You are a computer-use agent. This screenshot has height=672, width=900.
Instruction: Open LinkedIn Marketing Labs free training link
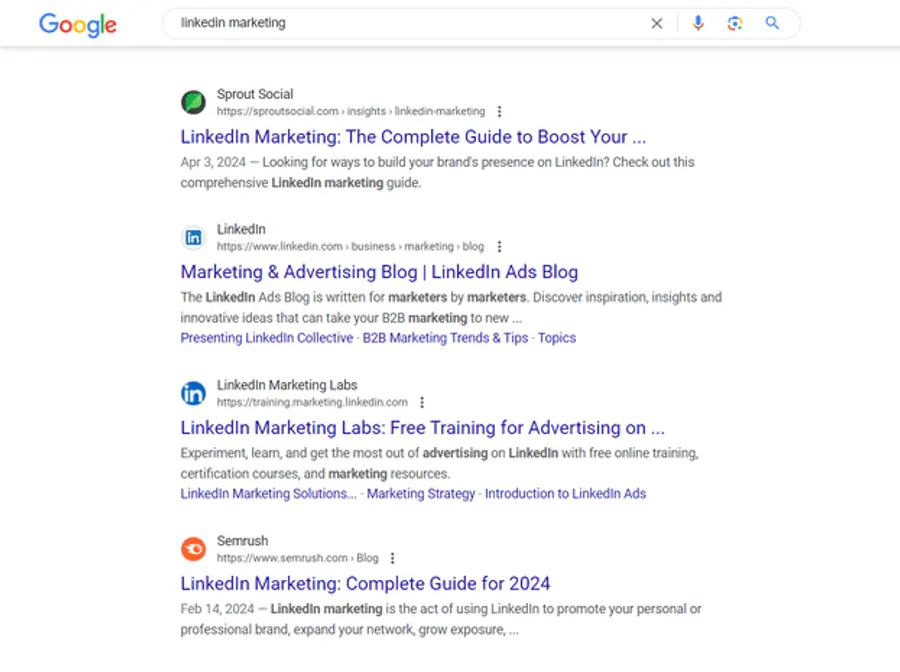click(x=420, y=428)
